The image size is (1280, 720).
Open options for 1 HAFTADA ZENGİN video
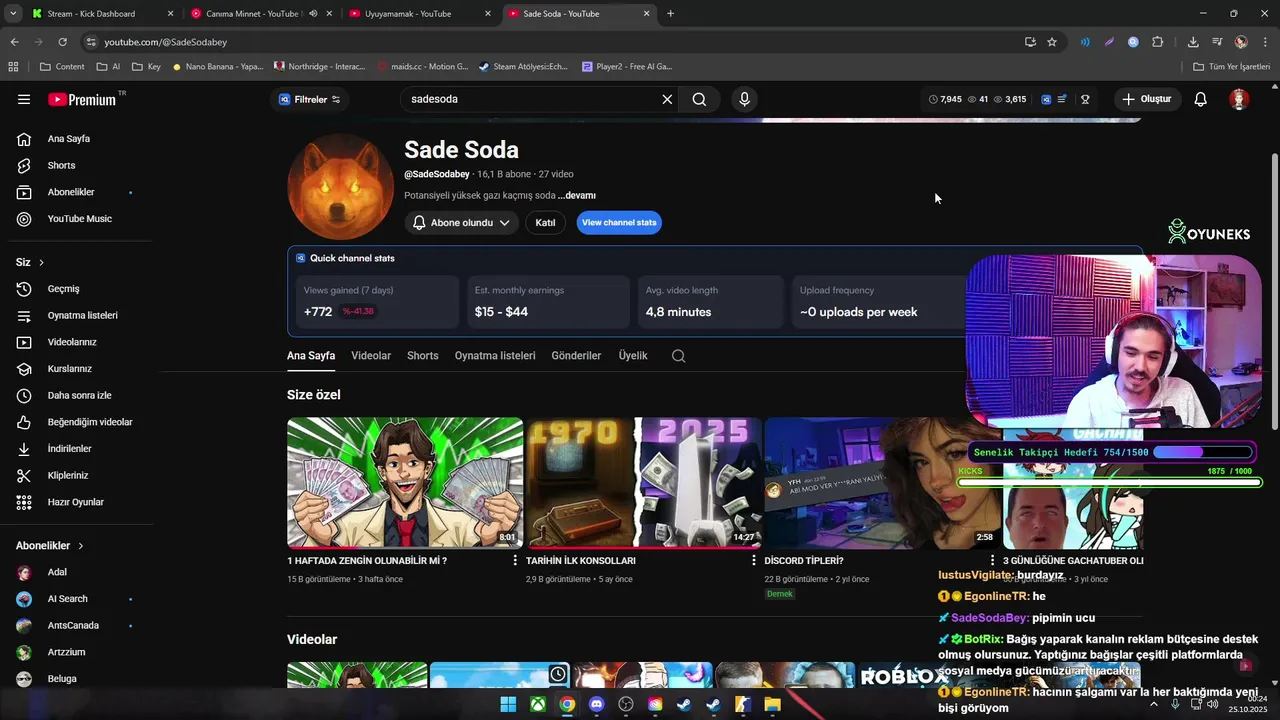515,561
